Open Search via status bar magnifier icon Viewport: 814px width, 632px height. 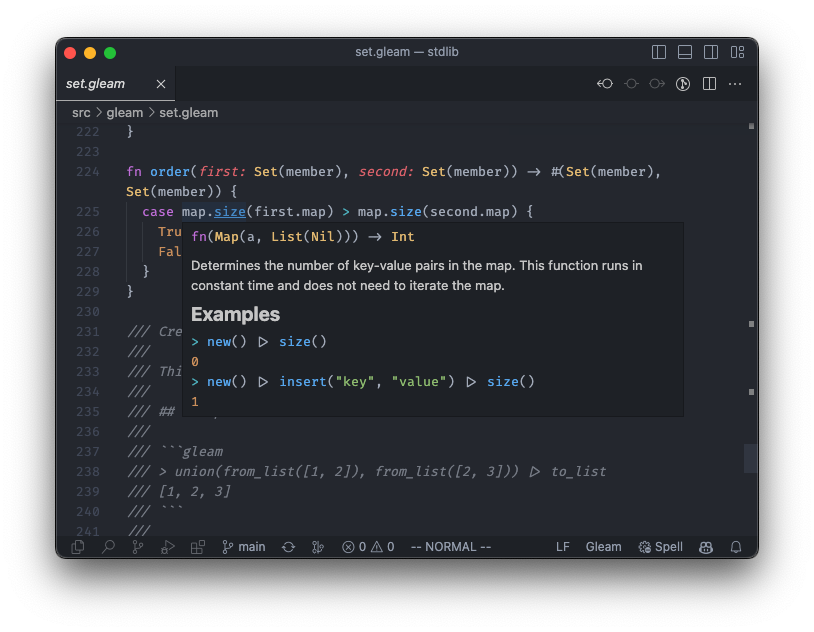point(108,547)
